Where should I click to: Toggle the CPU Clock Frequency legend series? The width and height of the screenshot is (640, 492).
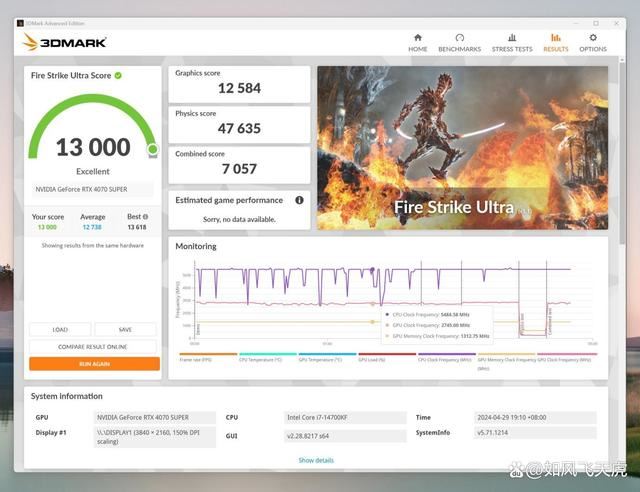point(447,357)
